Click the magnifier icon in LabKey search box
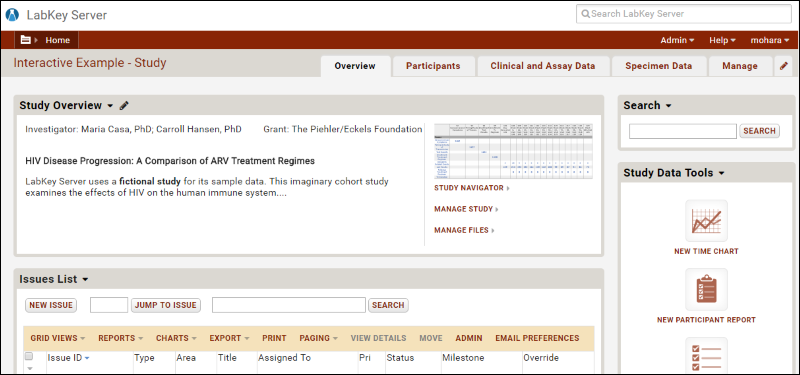The height and width of the screenshot is (375, 800). (585, 14)
